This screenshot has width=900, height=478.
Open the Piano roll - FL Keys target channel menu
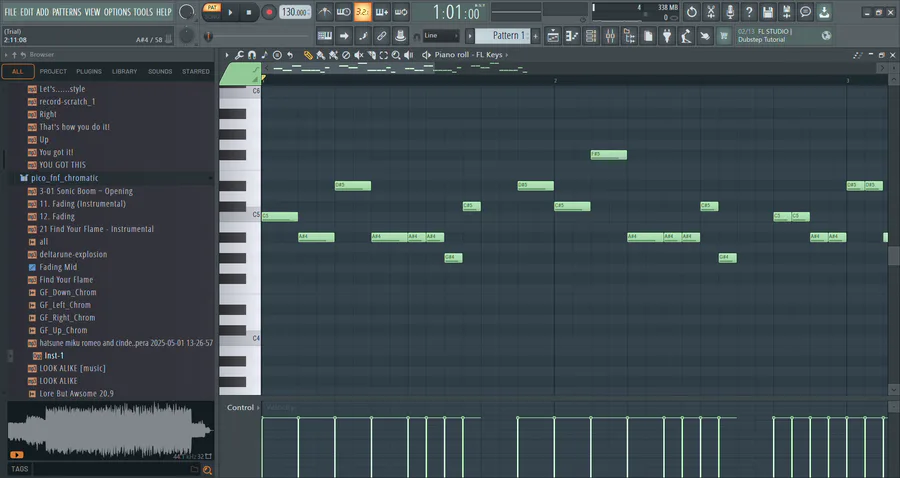pos(471,55)
